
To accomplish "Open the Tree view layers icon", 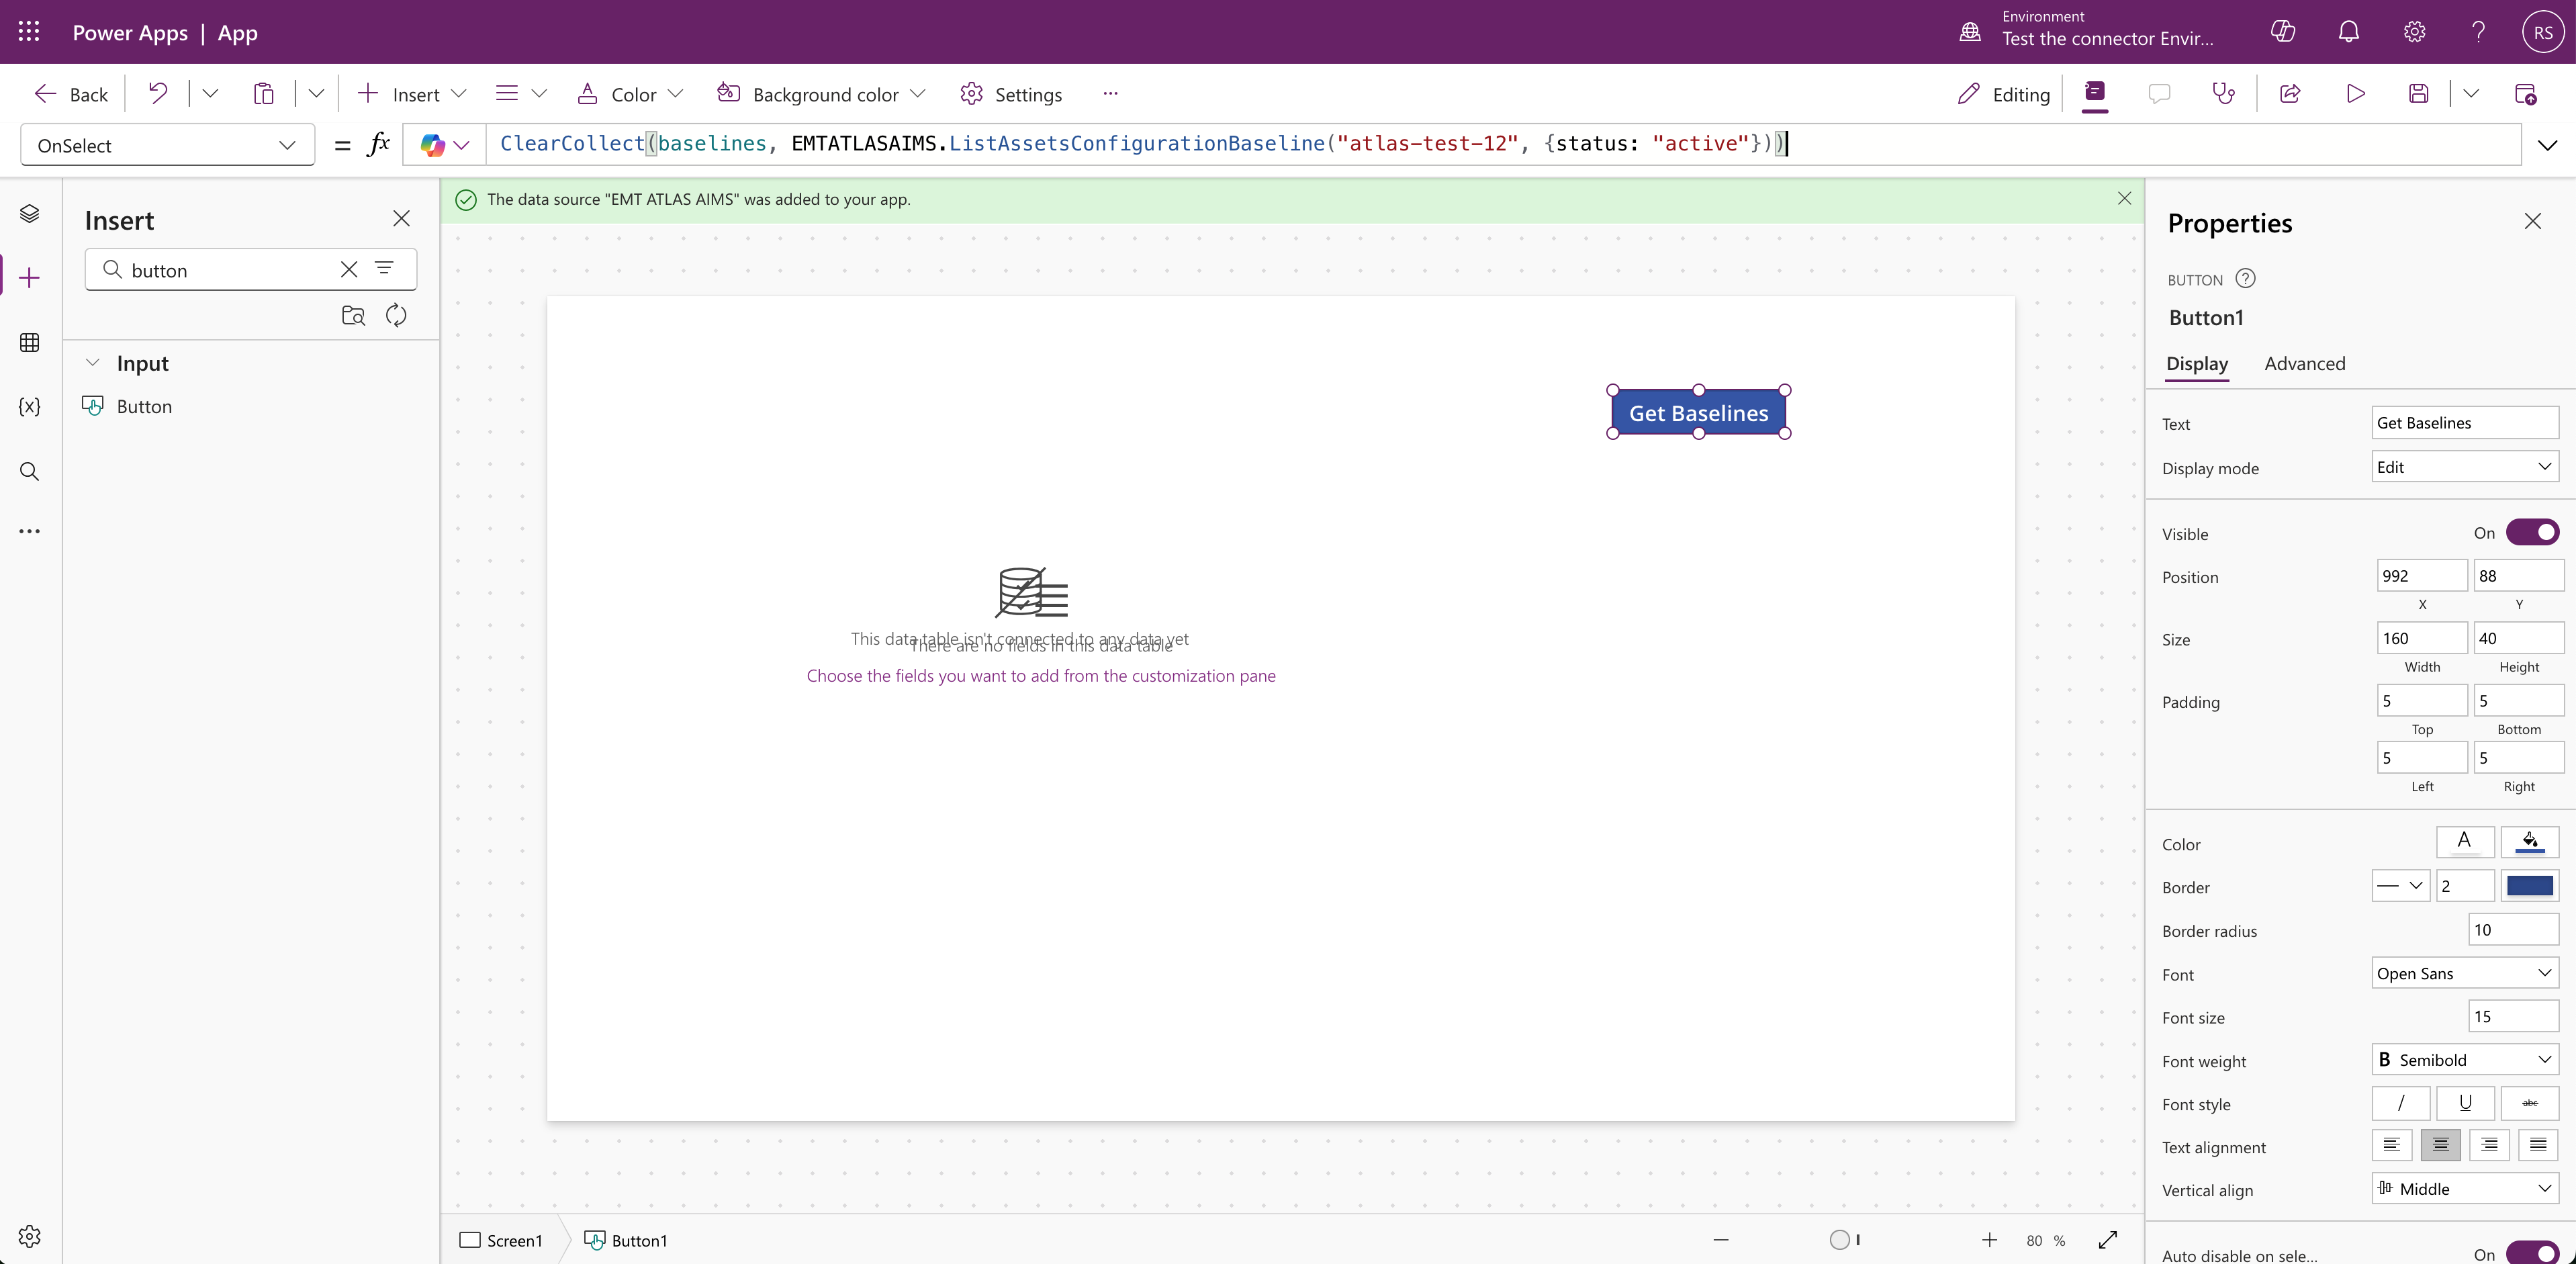I will point(29,214).
